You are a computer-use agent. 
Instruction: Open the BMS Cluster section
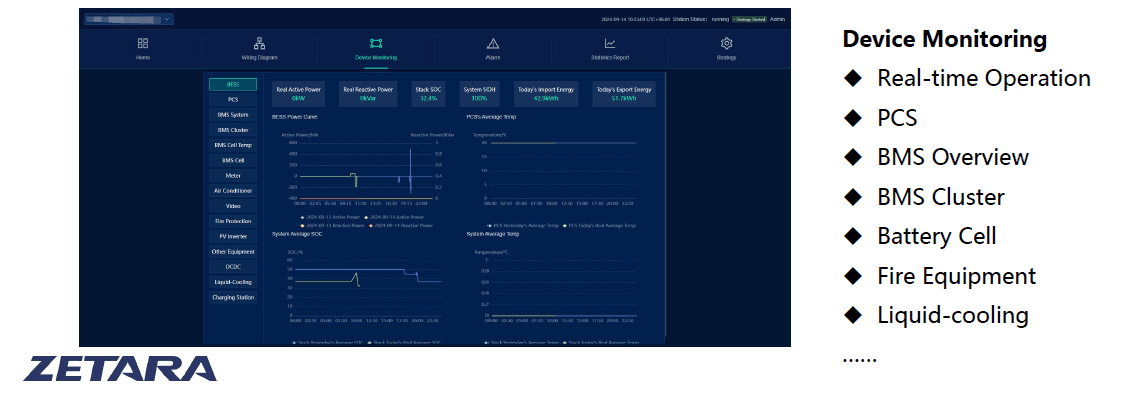233,130
